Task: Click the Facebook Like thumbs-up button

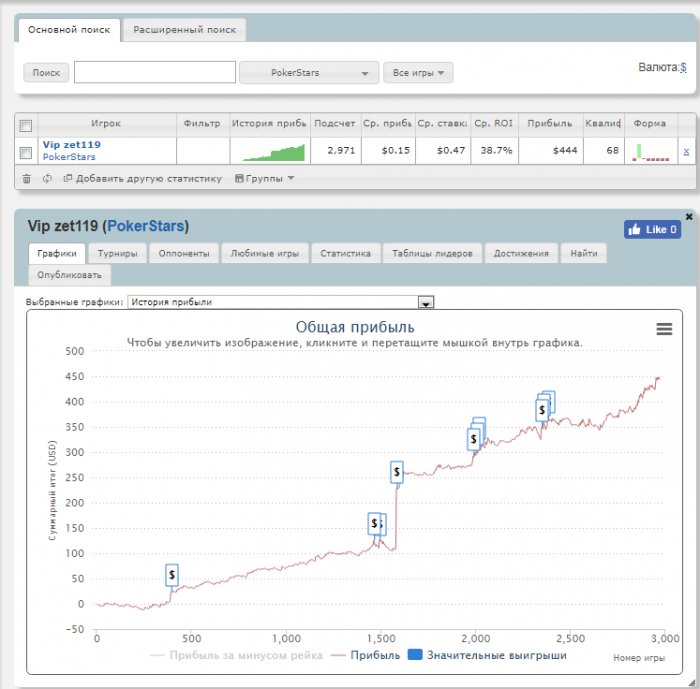Action: pyautogui.click(x=652, y=230)
